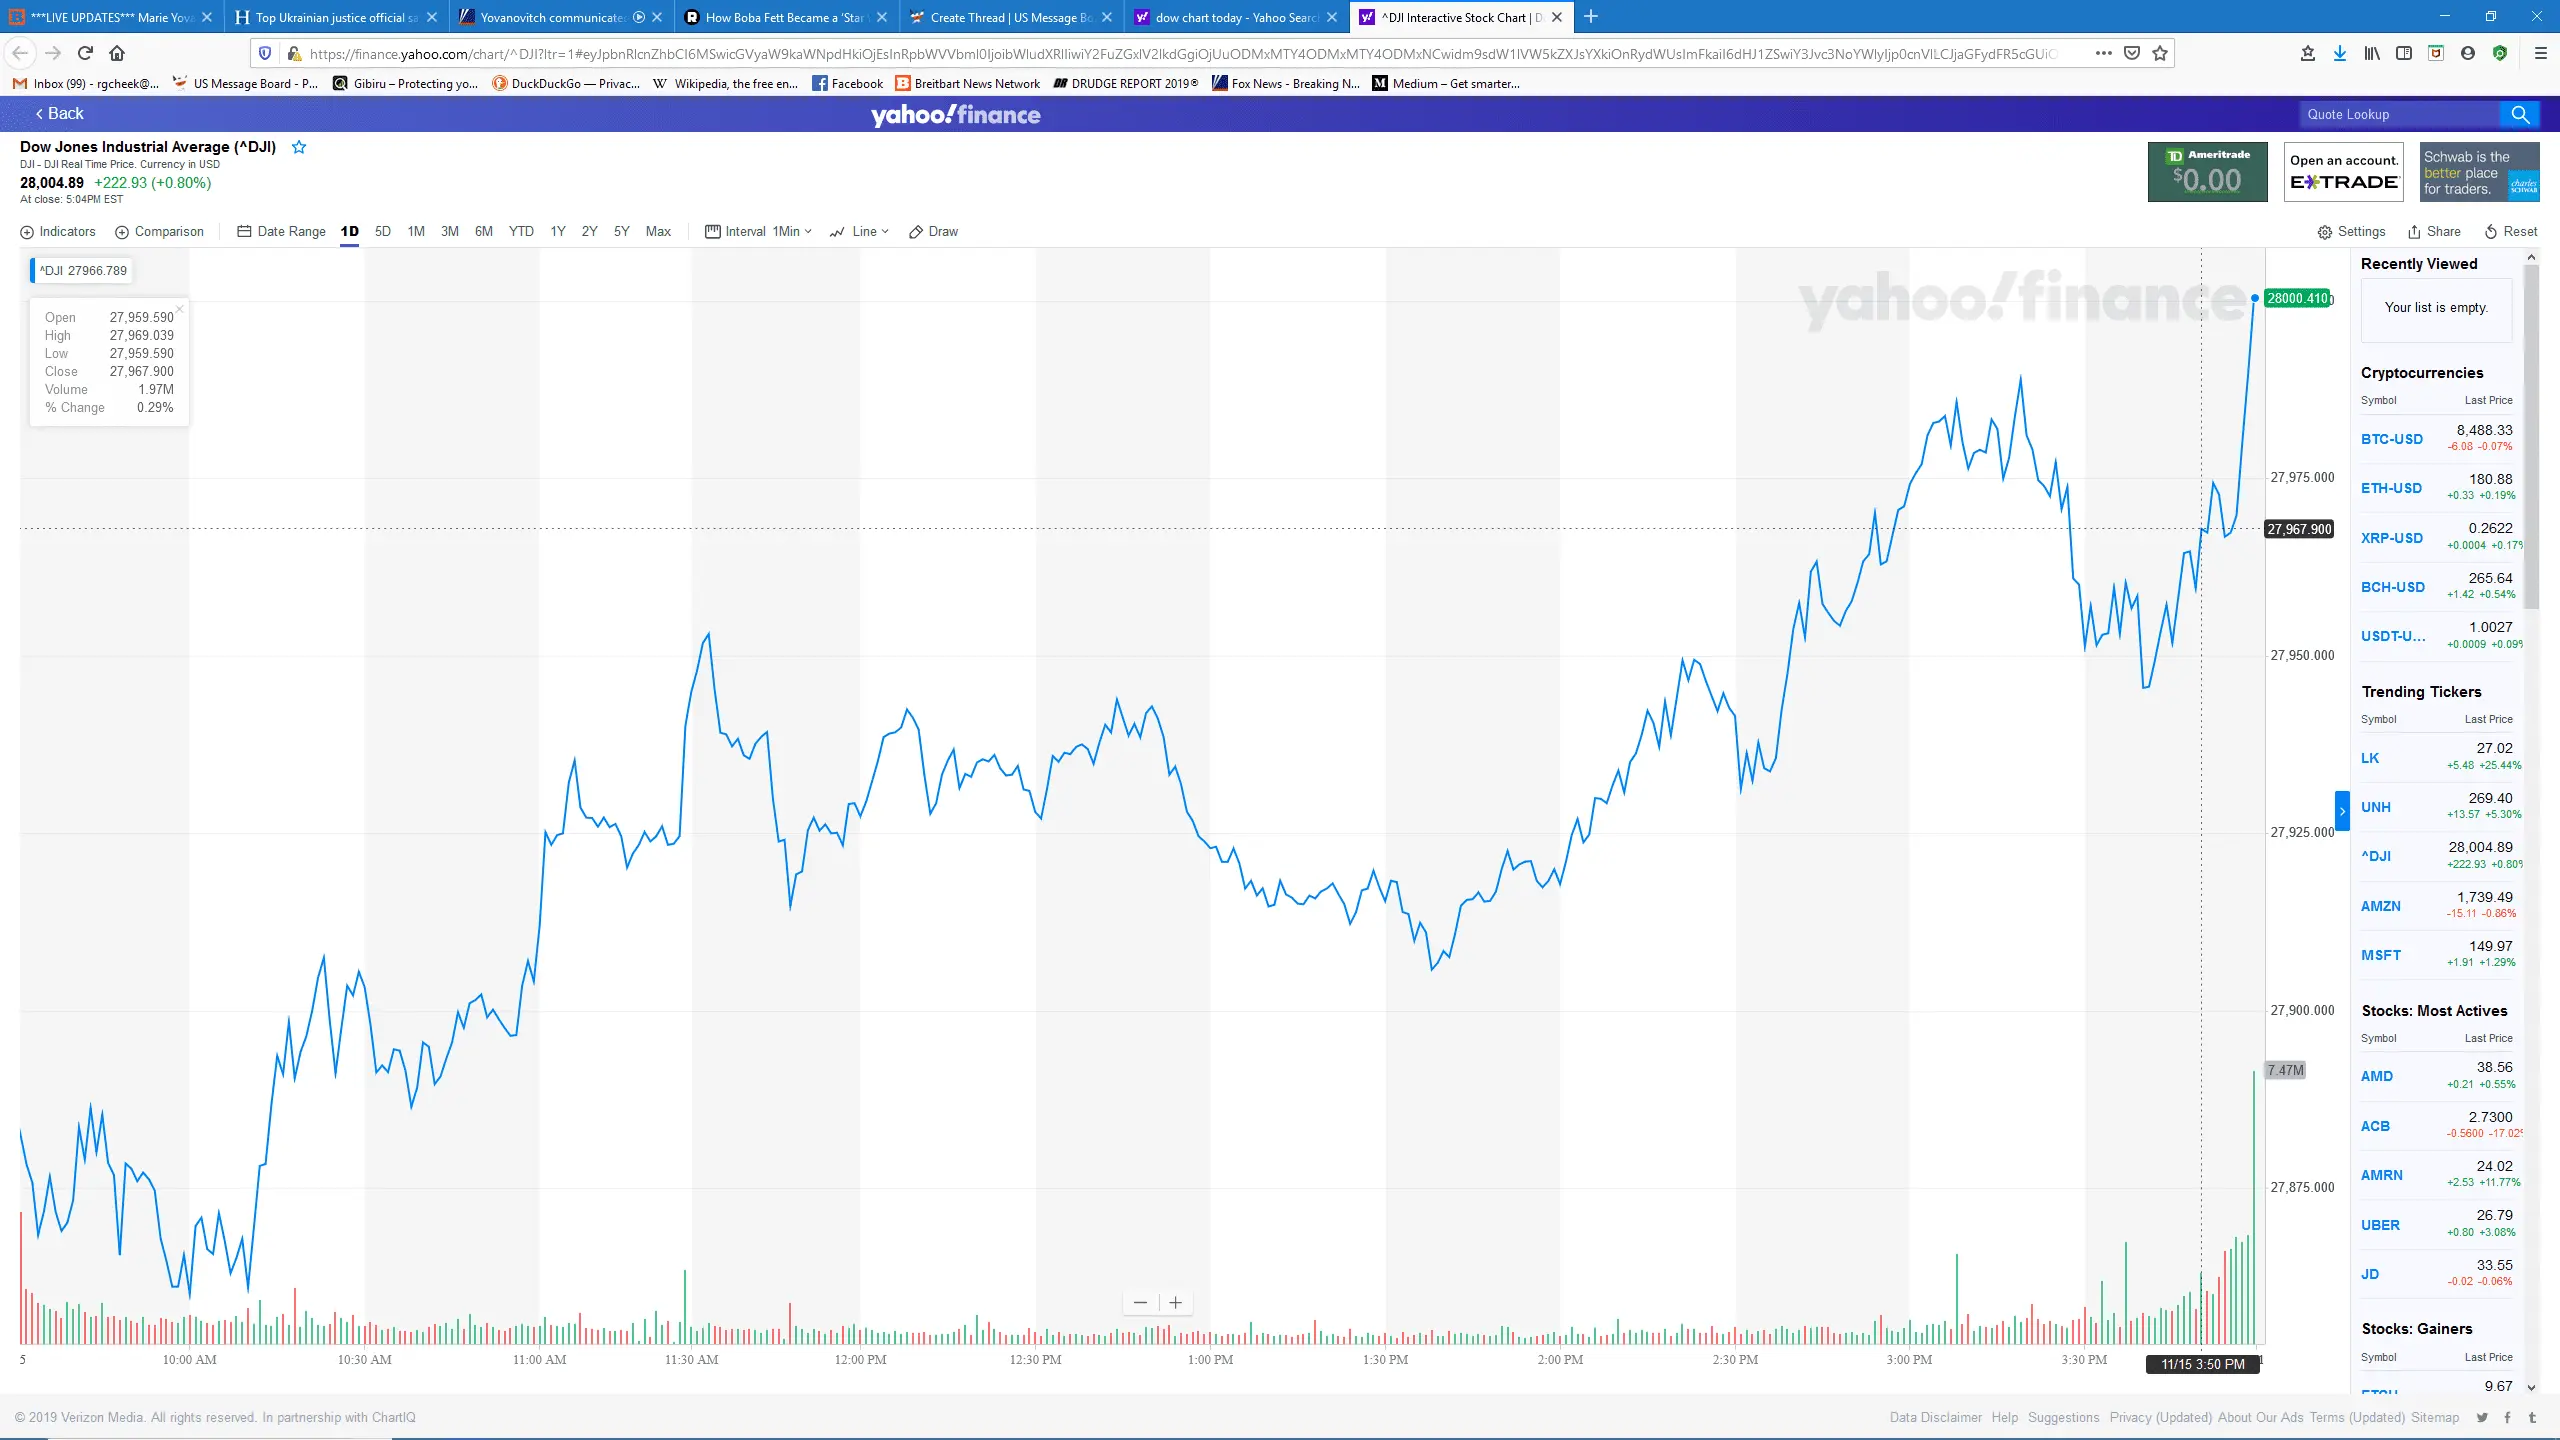The height and width of the screenshot is (1440, 2560).
Task: Open chart Settings gear
Action: 2351,232
